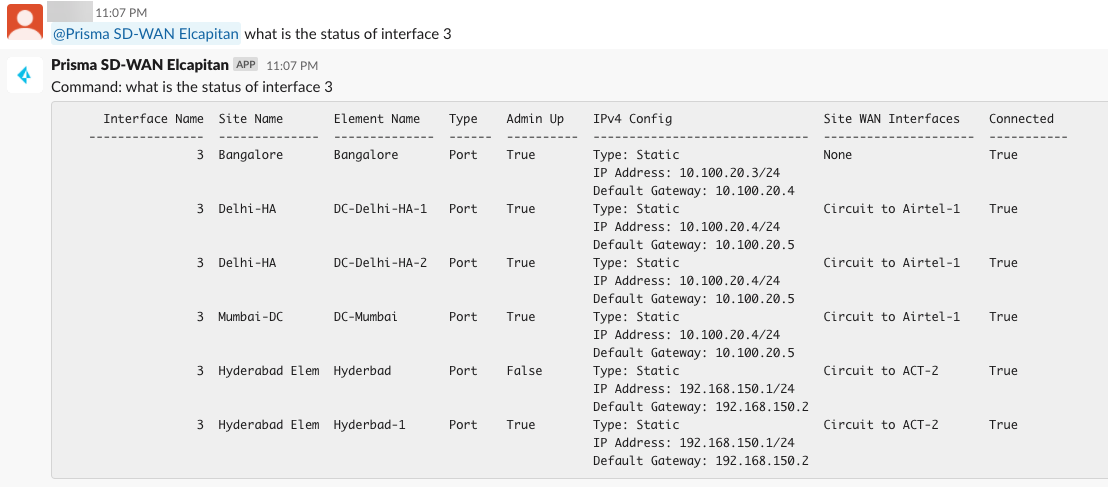Click the Admin Up column header
The height and width of the screenshot is (489, 1108).
[535, 119]
